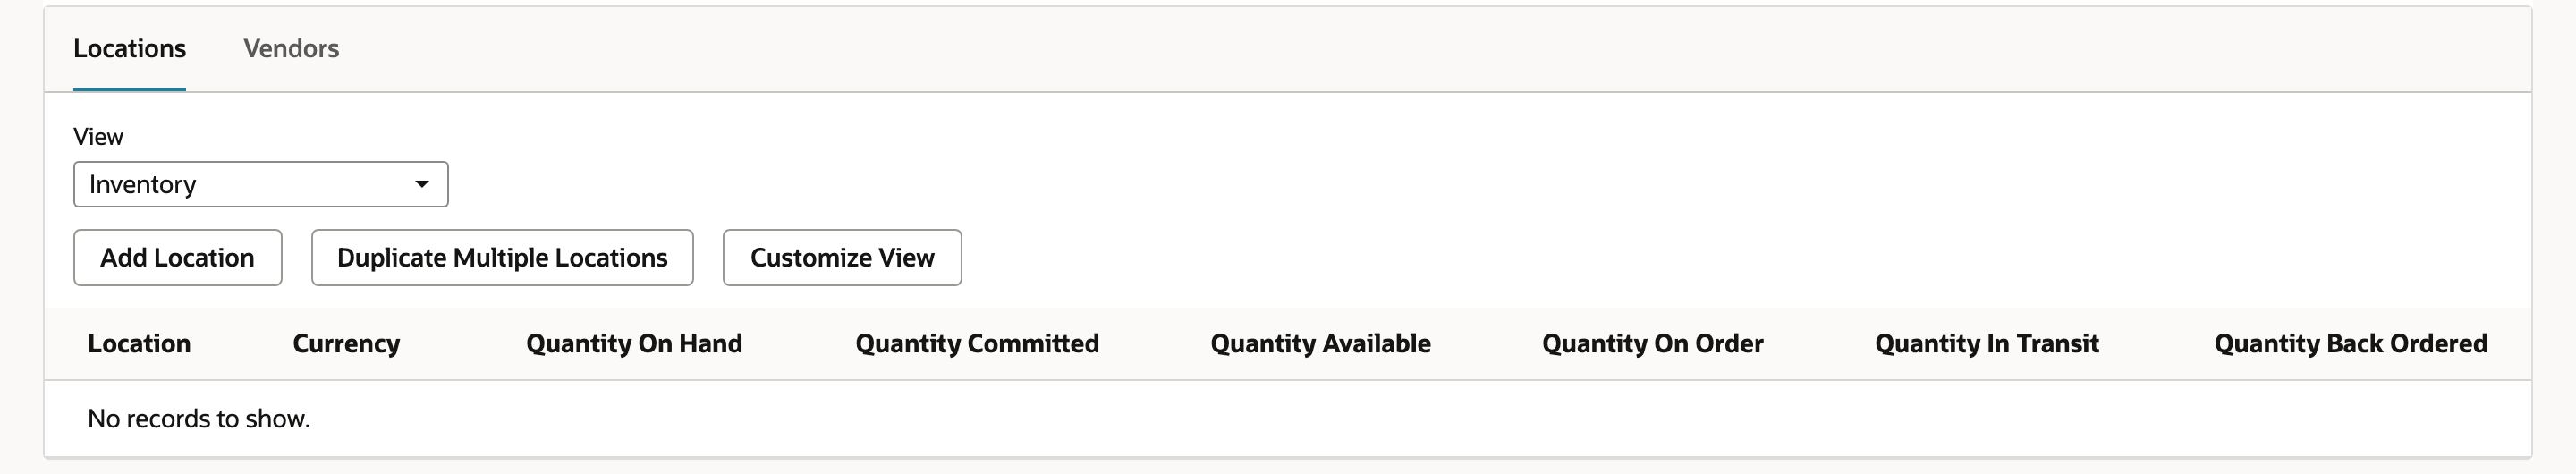Click the No records to show message

(199, 418)
